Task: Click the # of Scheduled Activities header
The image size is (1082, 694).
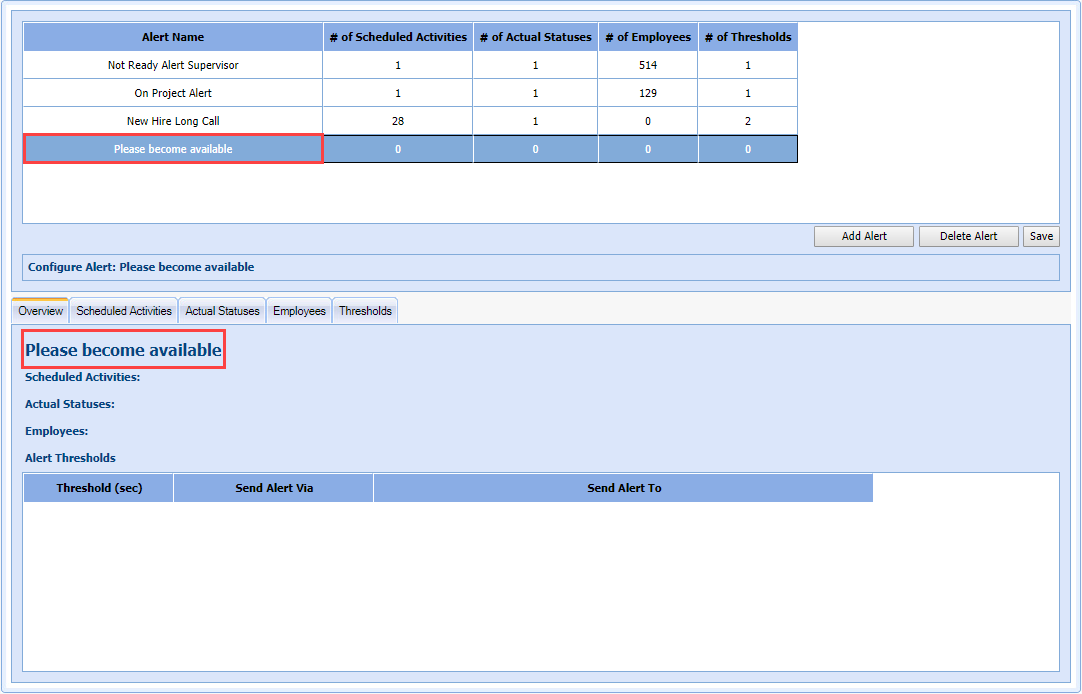Action: pos(398,37)
